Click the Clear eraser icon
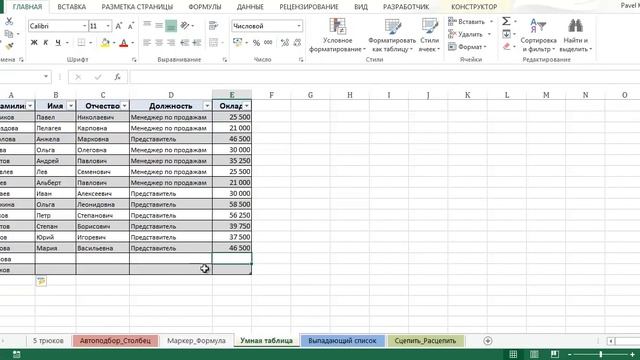Viewport: 640px width, 360px height. 507,47
